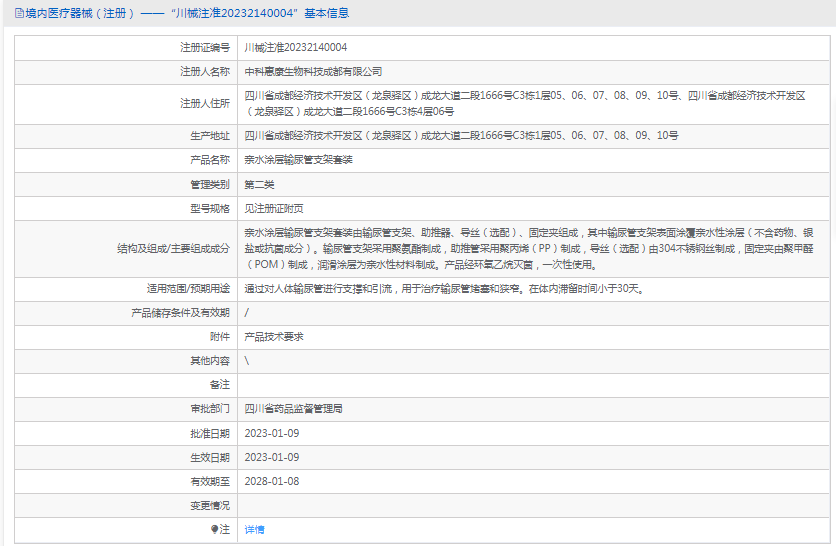Click expiry date 2028-01-08
Screen dimensions: 836x546
pyautogui.click(x=272, y=481)
